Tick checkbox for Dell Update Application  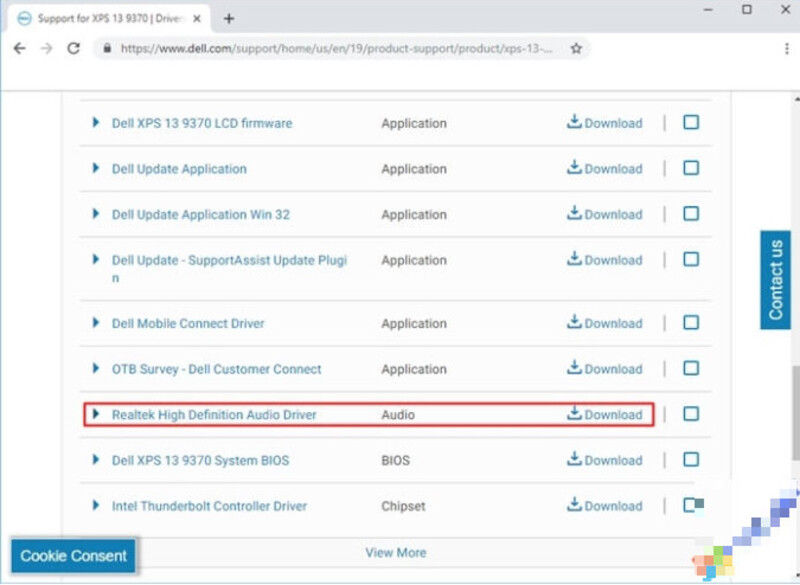point(691,168)
